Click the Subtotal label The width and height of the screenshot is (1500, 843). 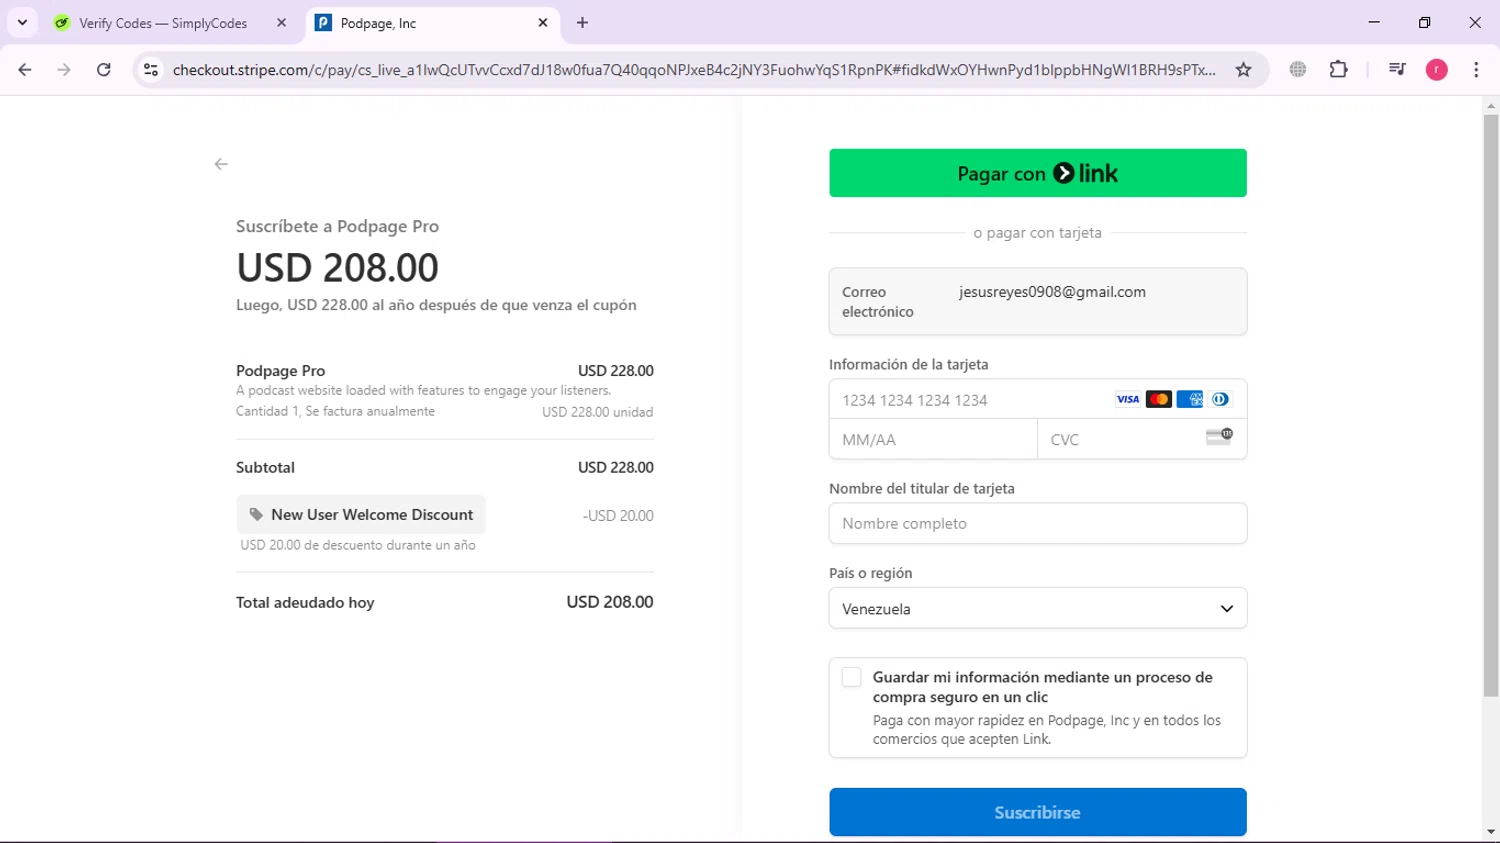tap(265, 467)
